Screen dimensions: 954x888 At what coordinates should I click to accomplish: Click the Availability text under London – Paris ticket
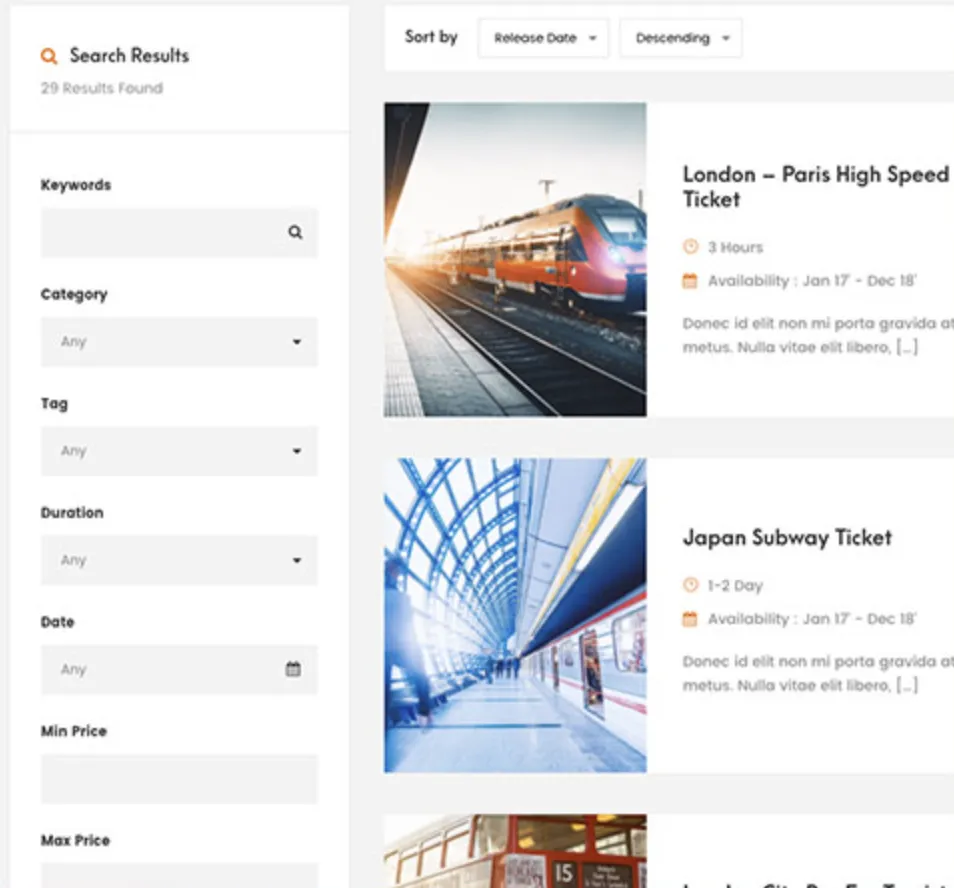812,281
